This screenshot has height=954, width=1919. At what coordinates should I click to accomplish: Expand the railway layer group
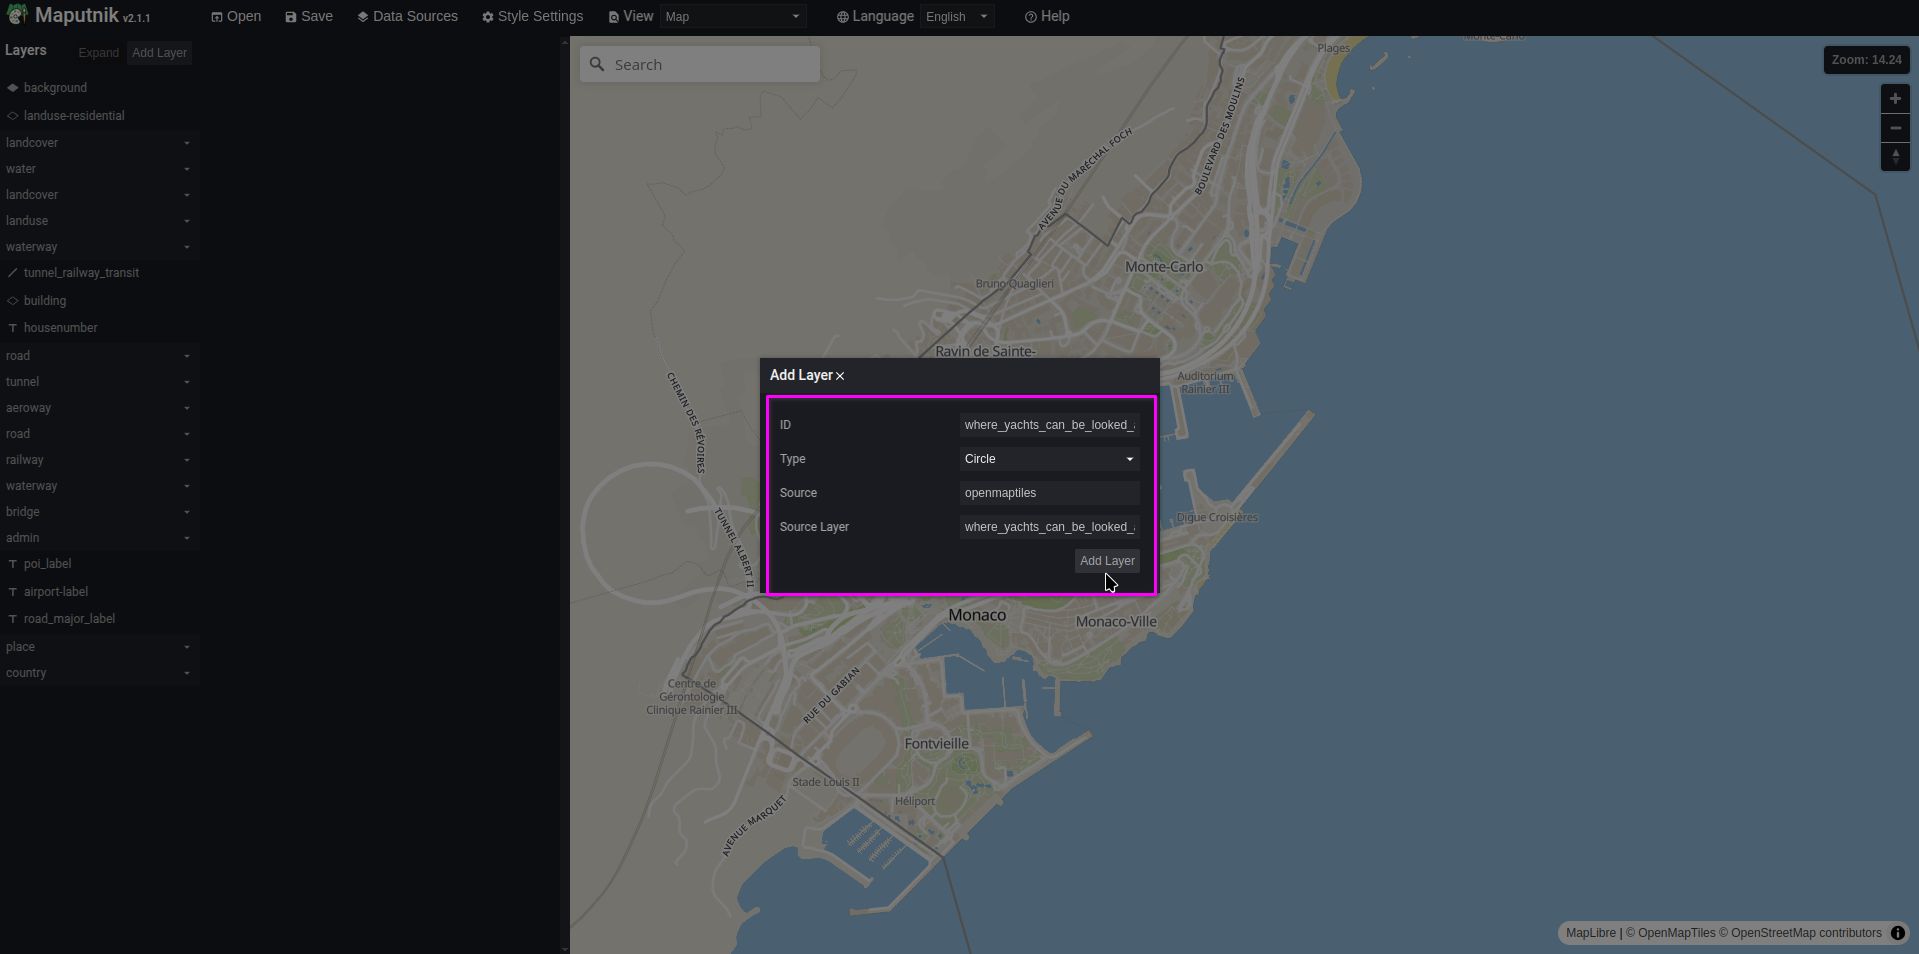[x=186, y=460]
